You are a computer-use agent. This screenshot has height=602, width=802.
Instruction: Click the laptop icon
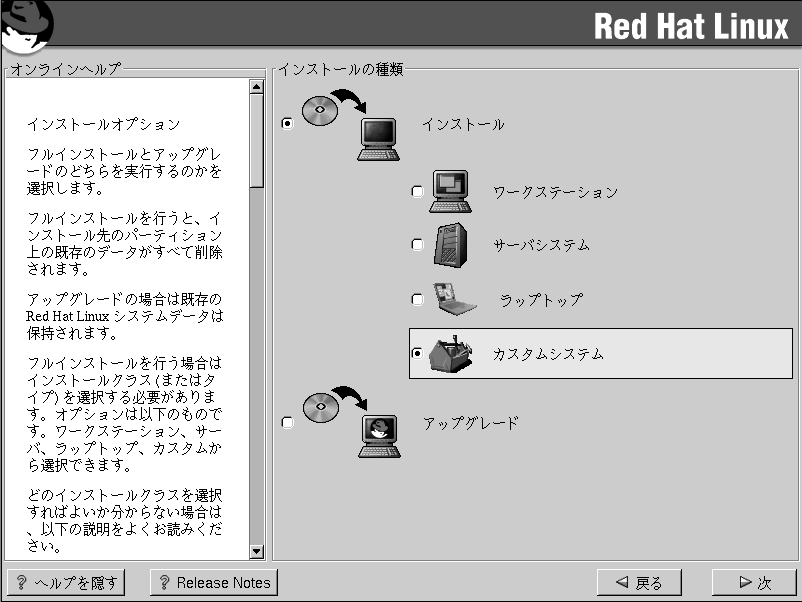[453, 299]
